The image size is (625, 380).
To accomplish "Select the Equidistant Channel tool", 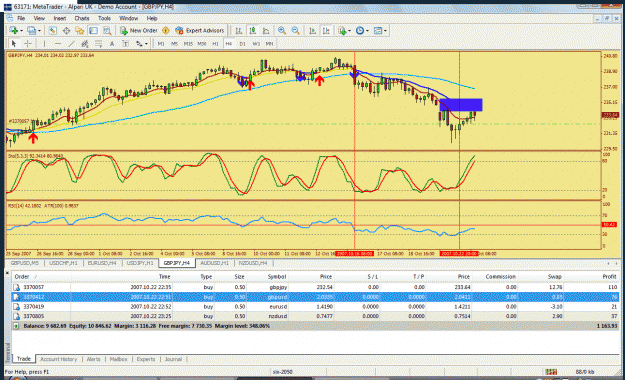I will (85, 43).
